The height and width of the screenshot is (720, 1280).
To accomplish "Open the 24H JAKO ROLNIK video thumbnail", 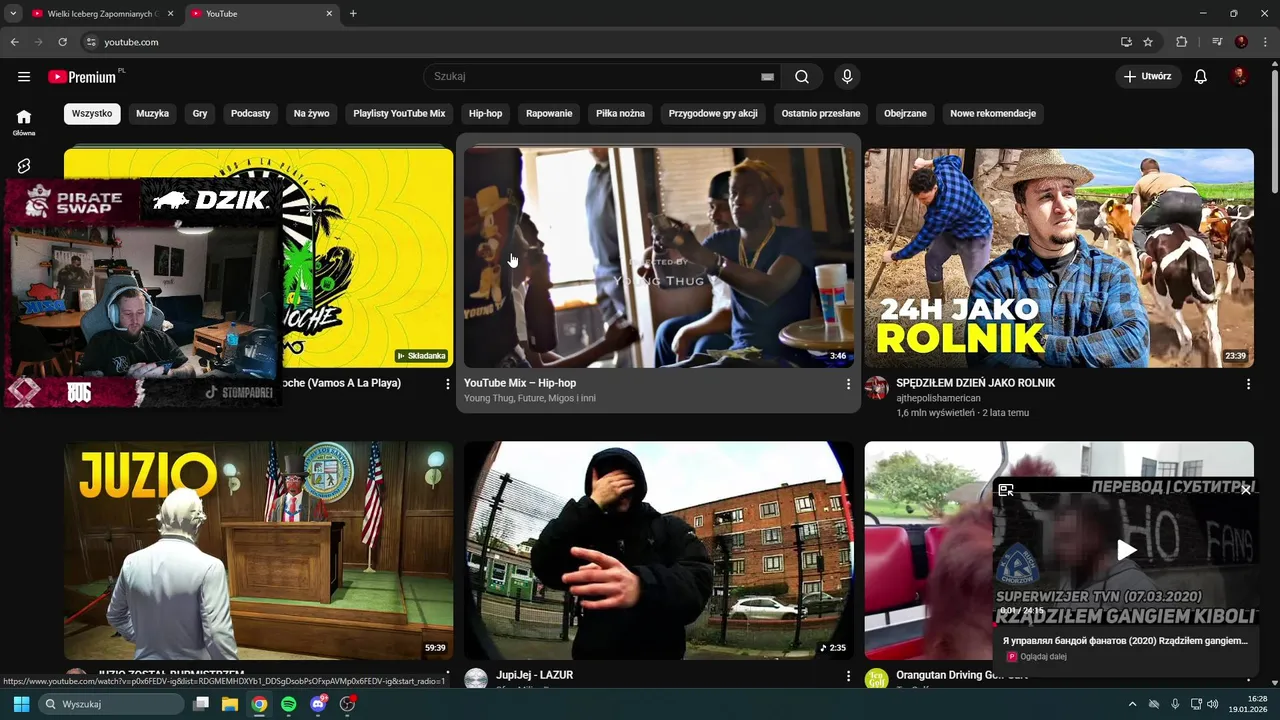I will (x=1059, y=258).
